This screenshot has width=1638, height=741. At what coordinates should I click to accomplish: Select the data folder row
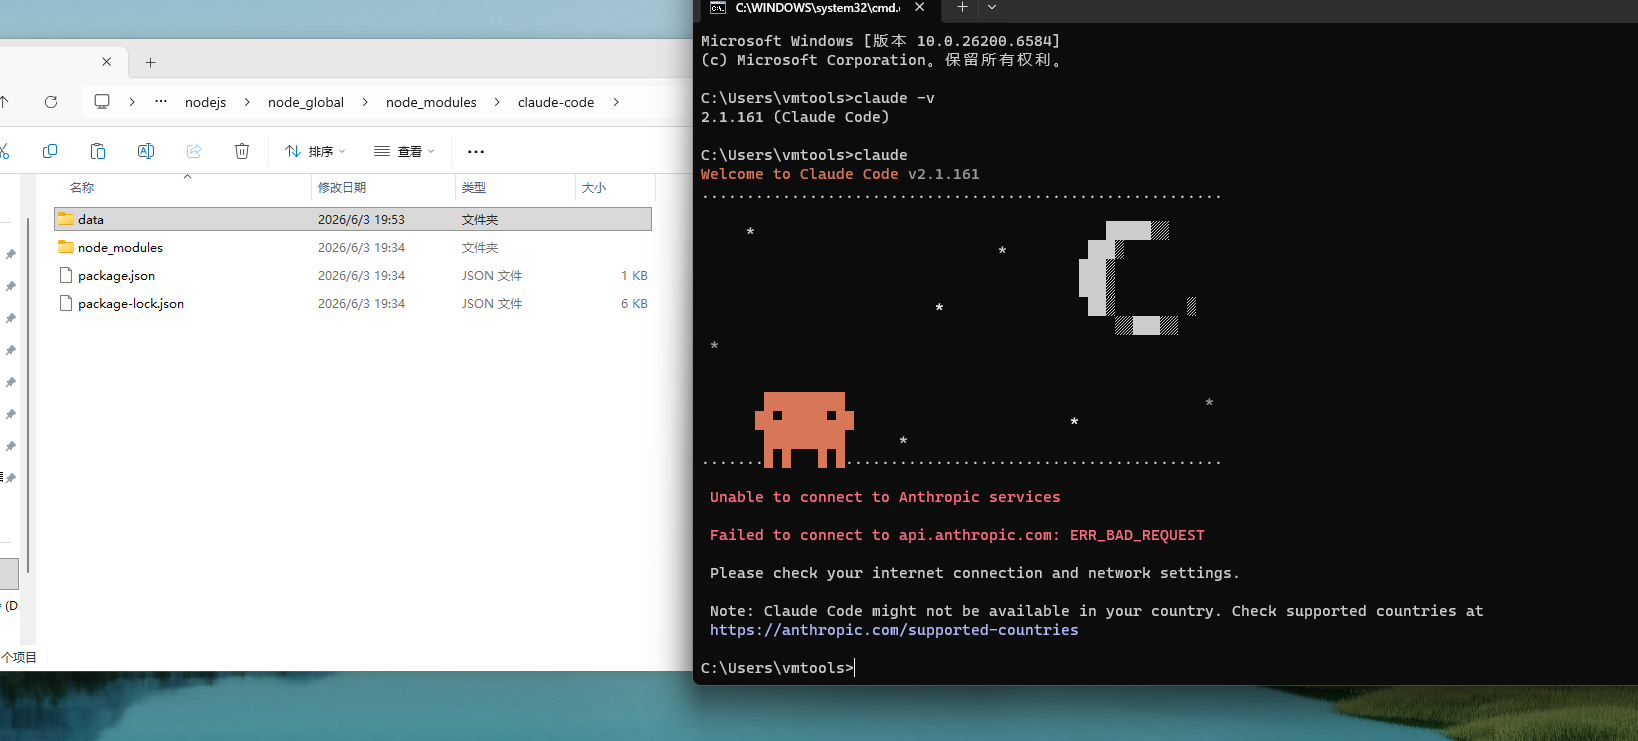click(353, 219)
